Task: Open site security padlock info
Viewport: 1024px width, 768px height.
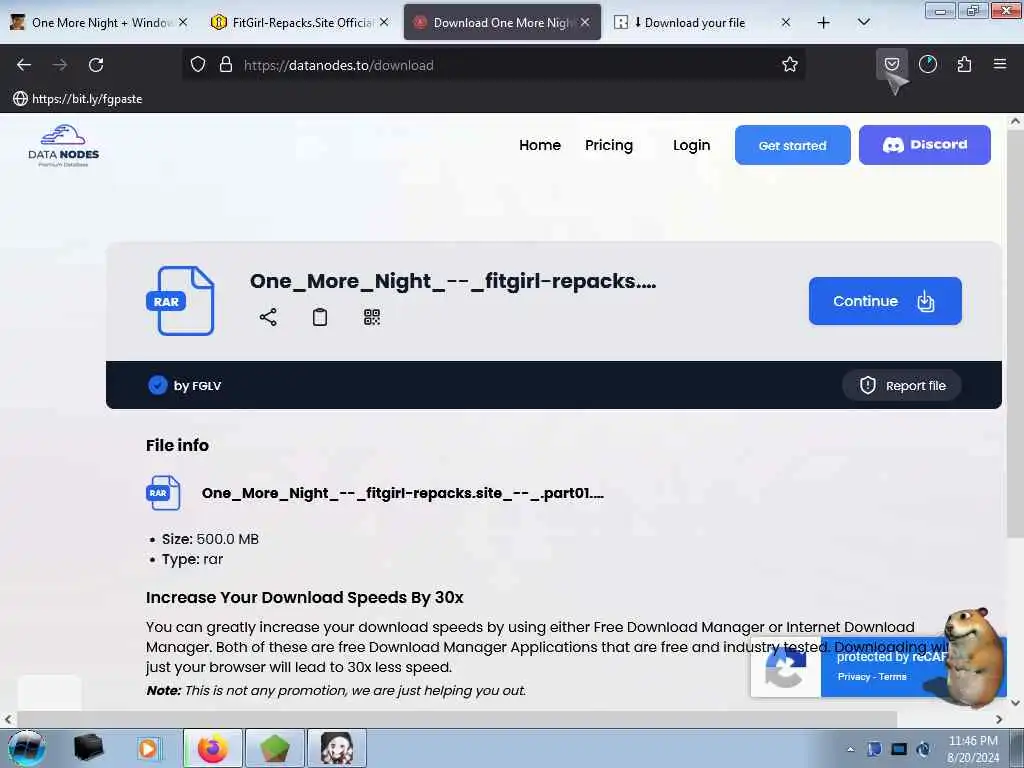Action: [226, 65]
